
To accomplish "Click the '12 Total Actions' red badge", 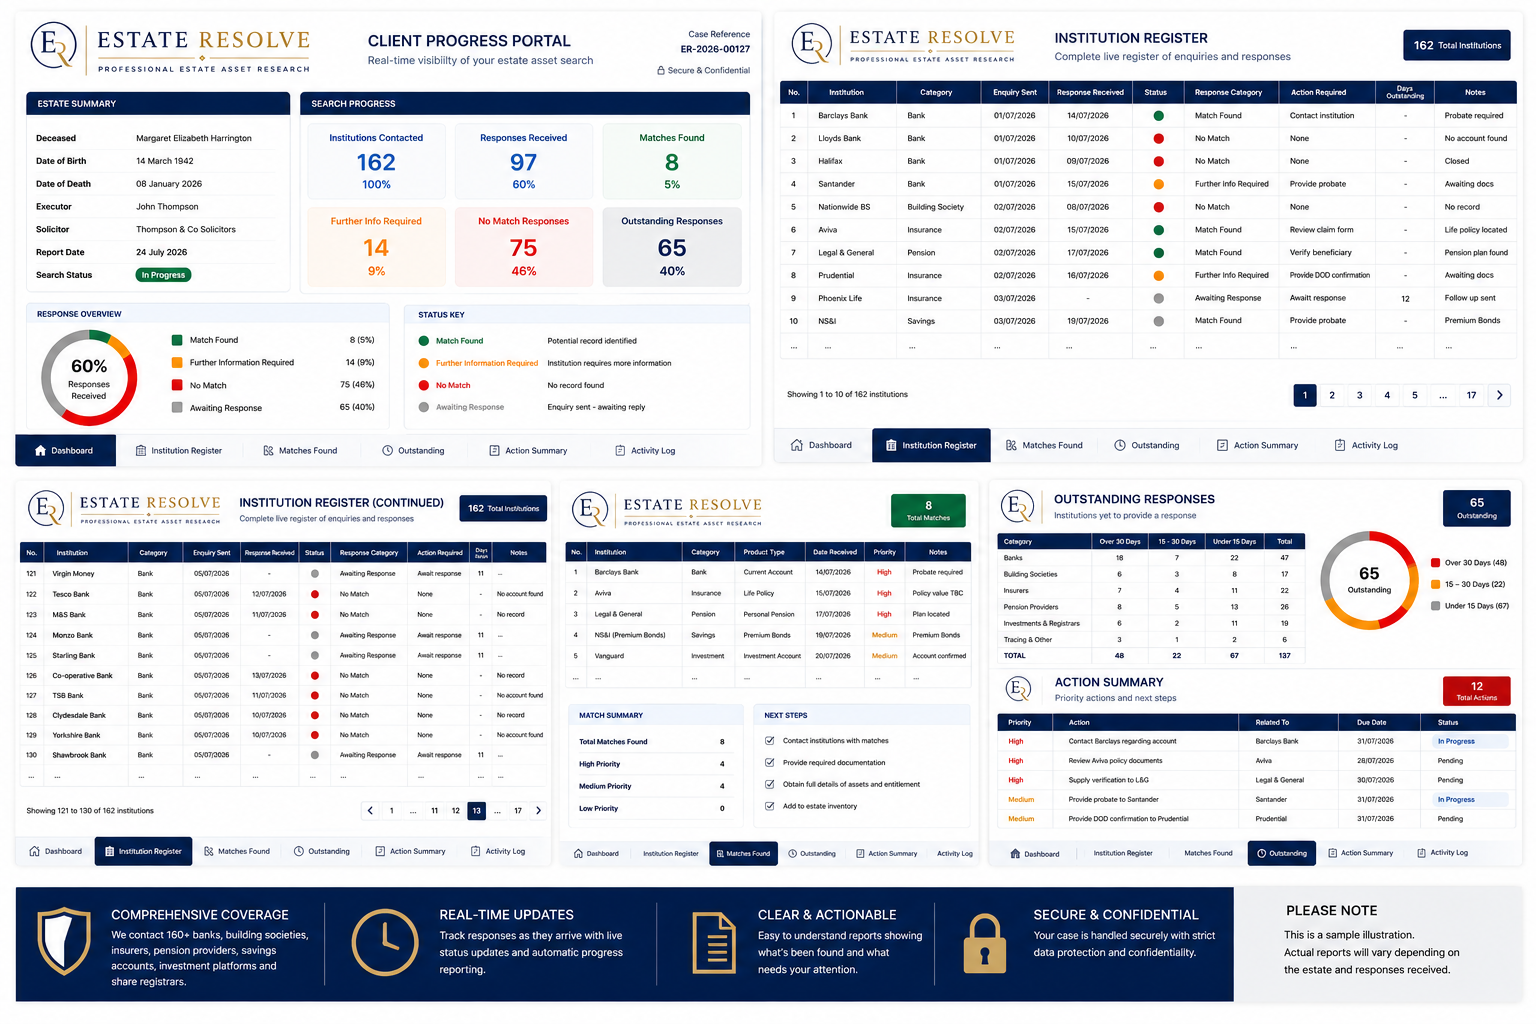I will pos(1476,691).
